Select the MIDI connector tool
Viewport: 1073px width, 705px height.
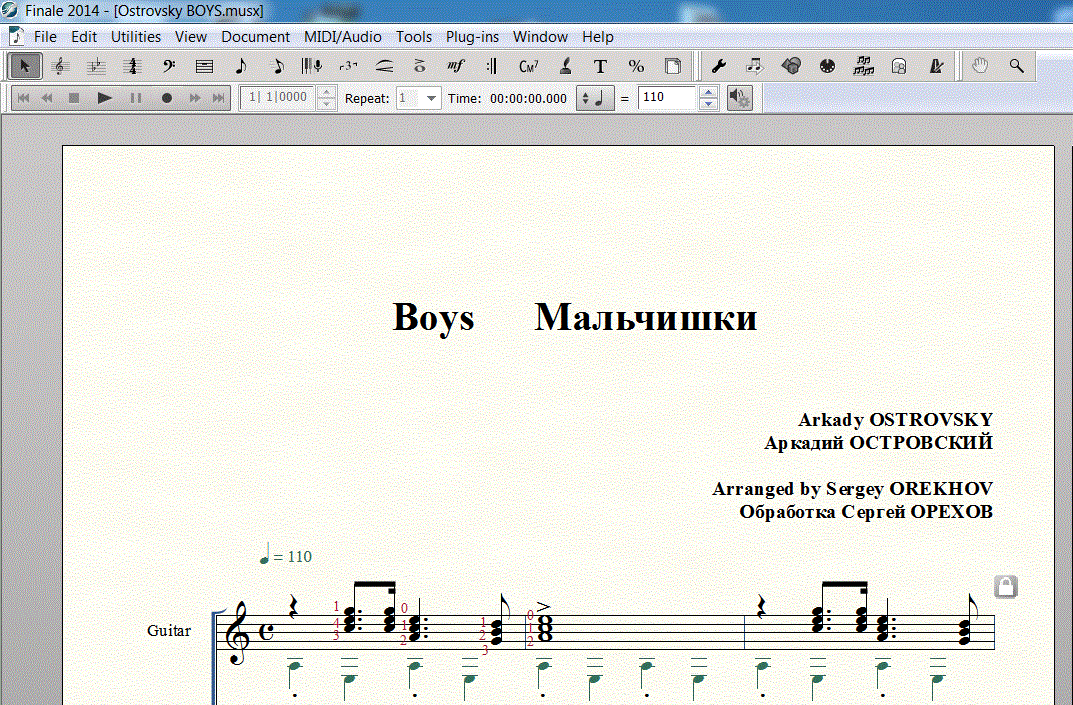[x=827, y=66]
